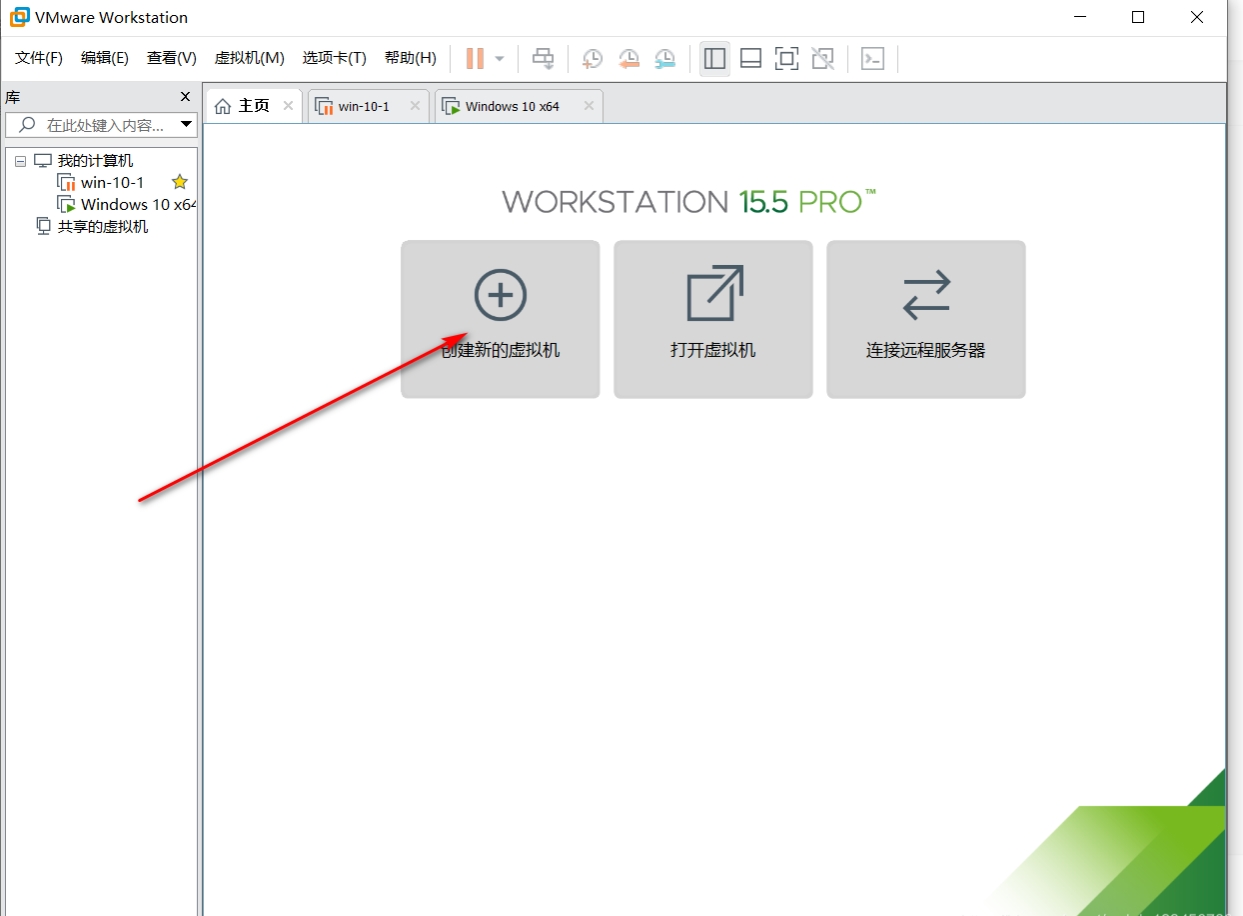The image size is (1243, 916).
Task: Enter full screen mode icon
Action: coord(787,59)
